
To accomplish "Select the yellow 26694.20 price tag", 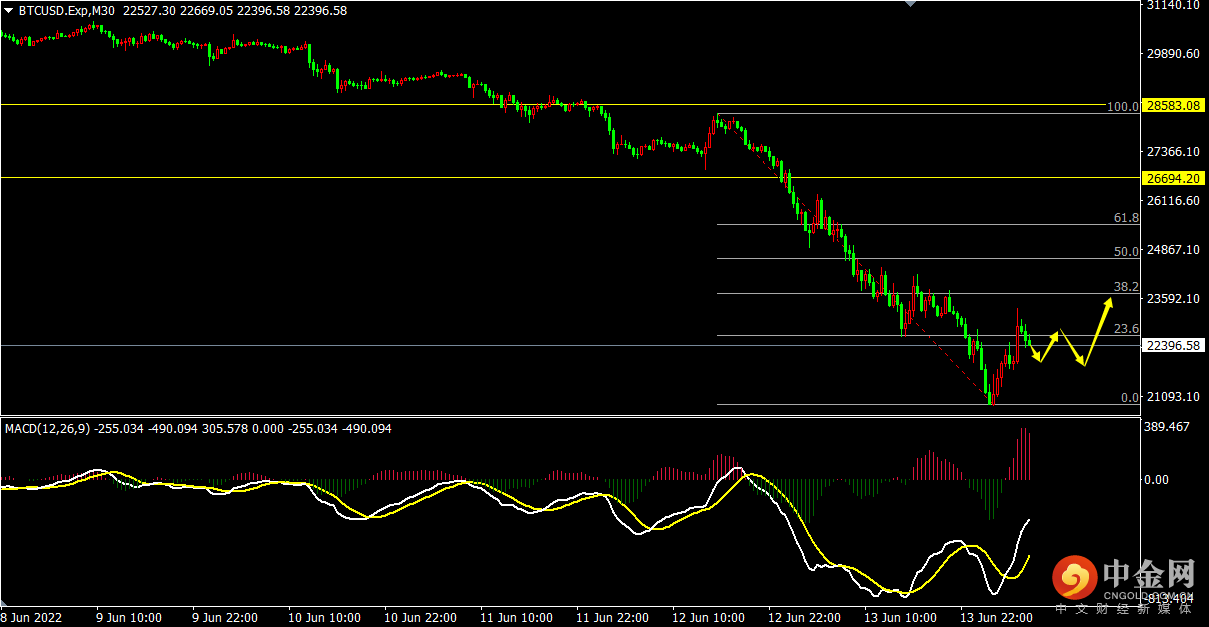I will point(1173,178).
